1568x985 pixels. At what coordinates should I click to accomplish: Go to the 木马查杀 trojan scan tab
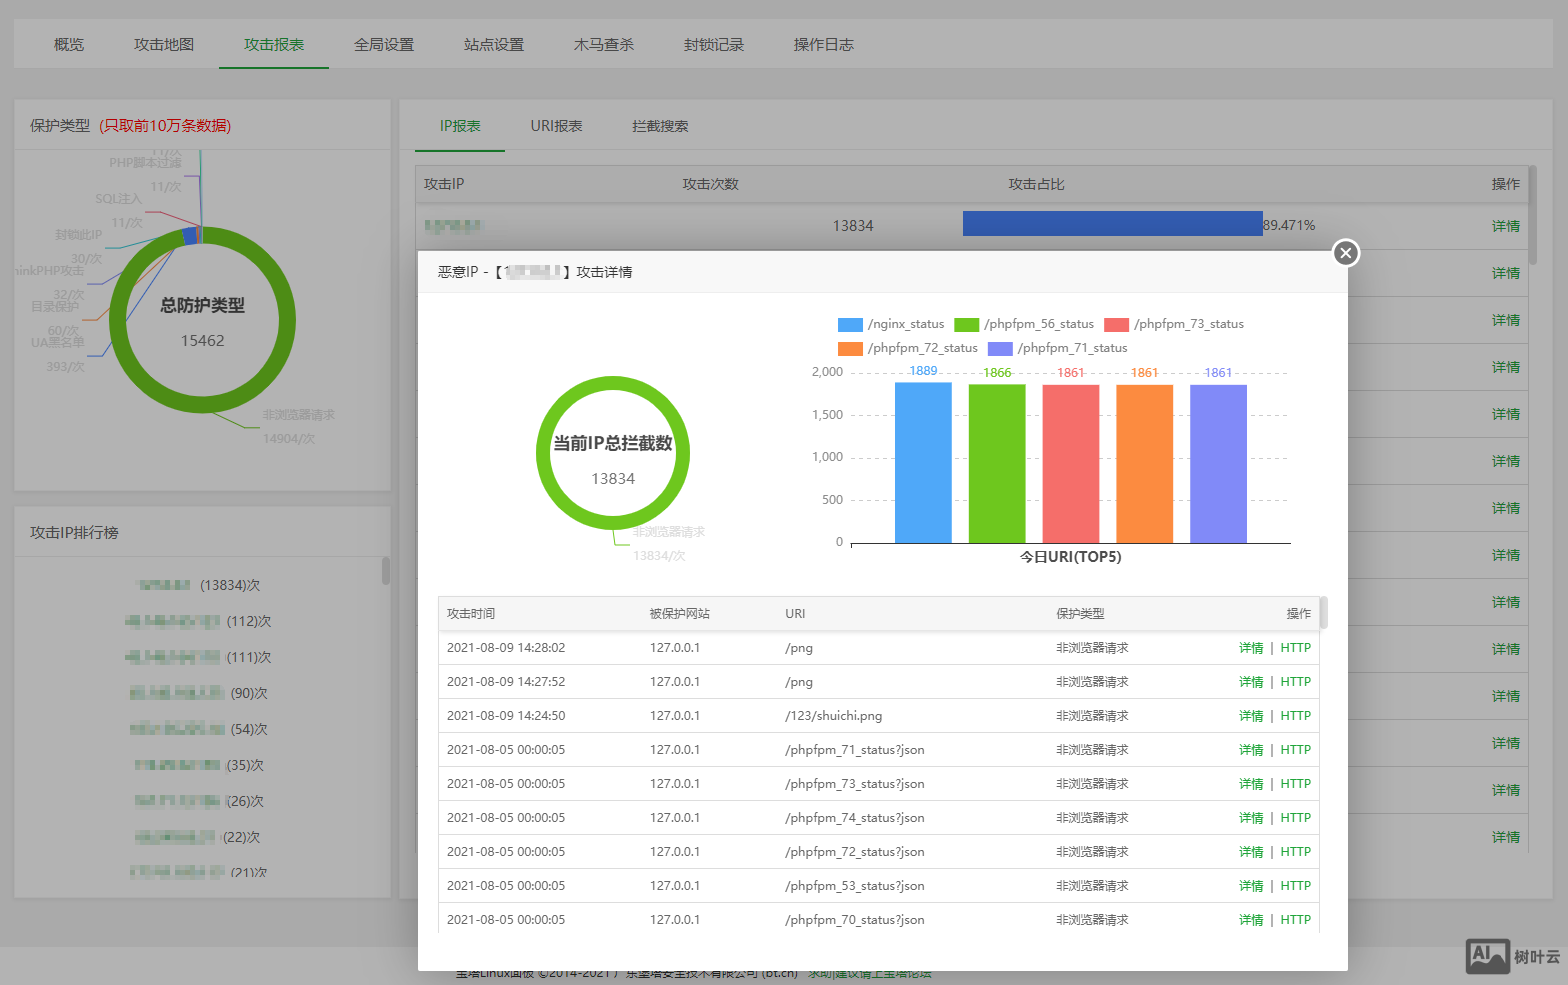[x=603, y=45]
